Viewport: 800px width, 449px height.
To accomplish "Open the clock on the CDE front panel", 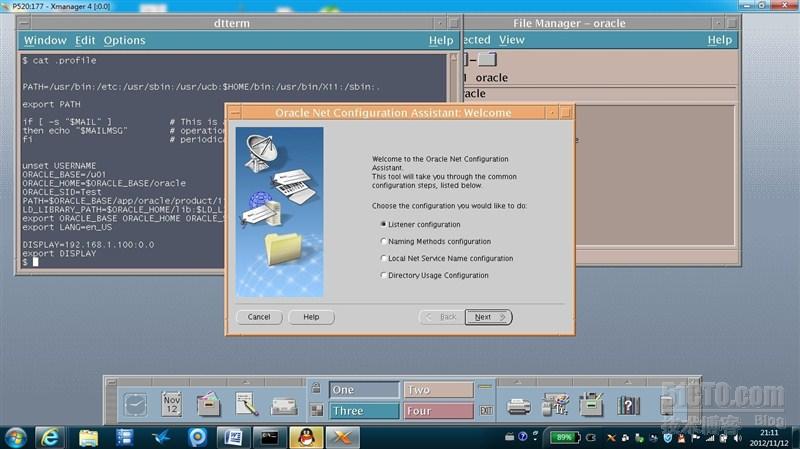I will (135, 405).
